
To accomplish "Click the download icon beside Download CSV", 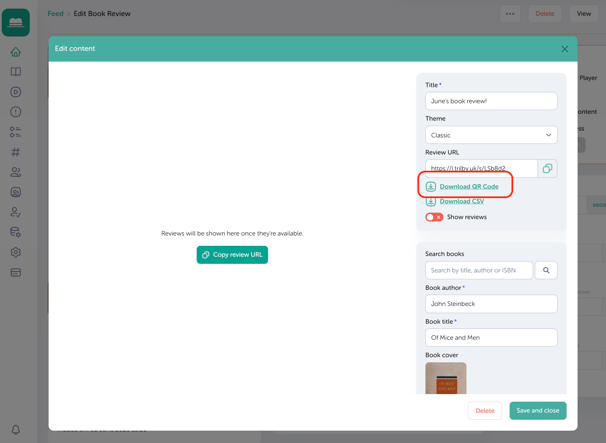I will [431, 201].
